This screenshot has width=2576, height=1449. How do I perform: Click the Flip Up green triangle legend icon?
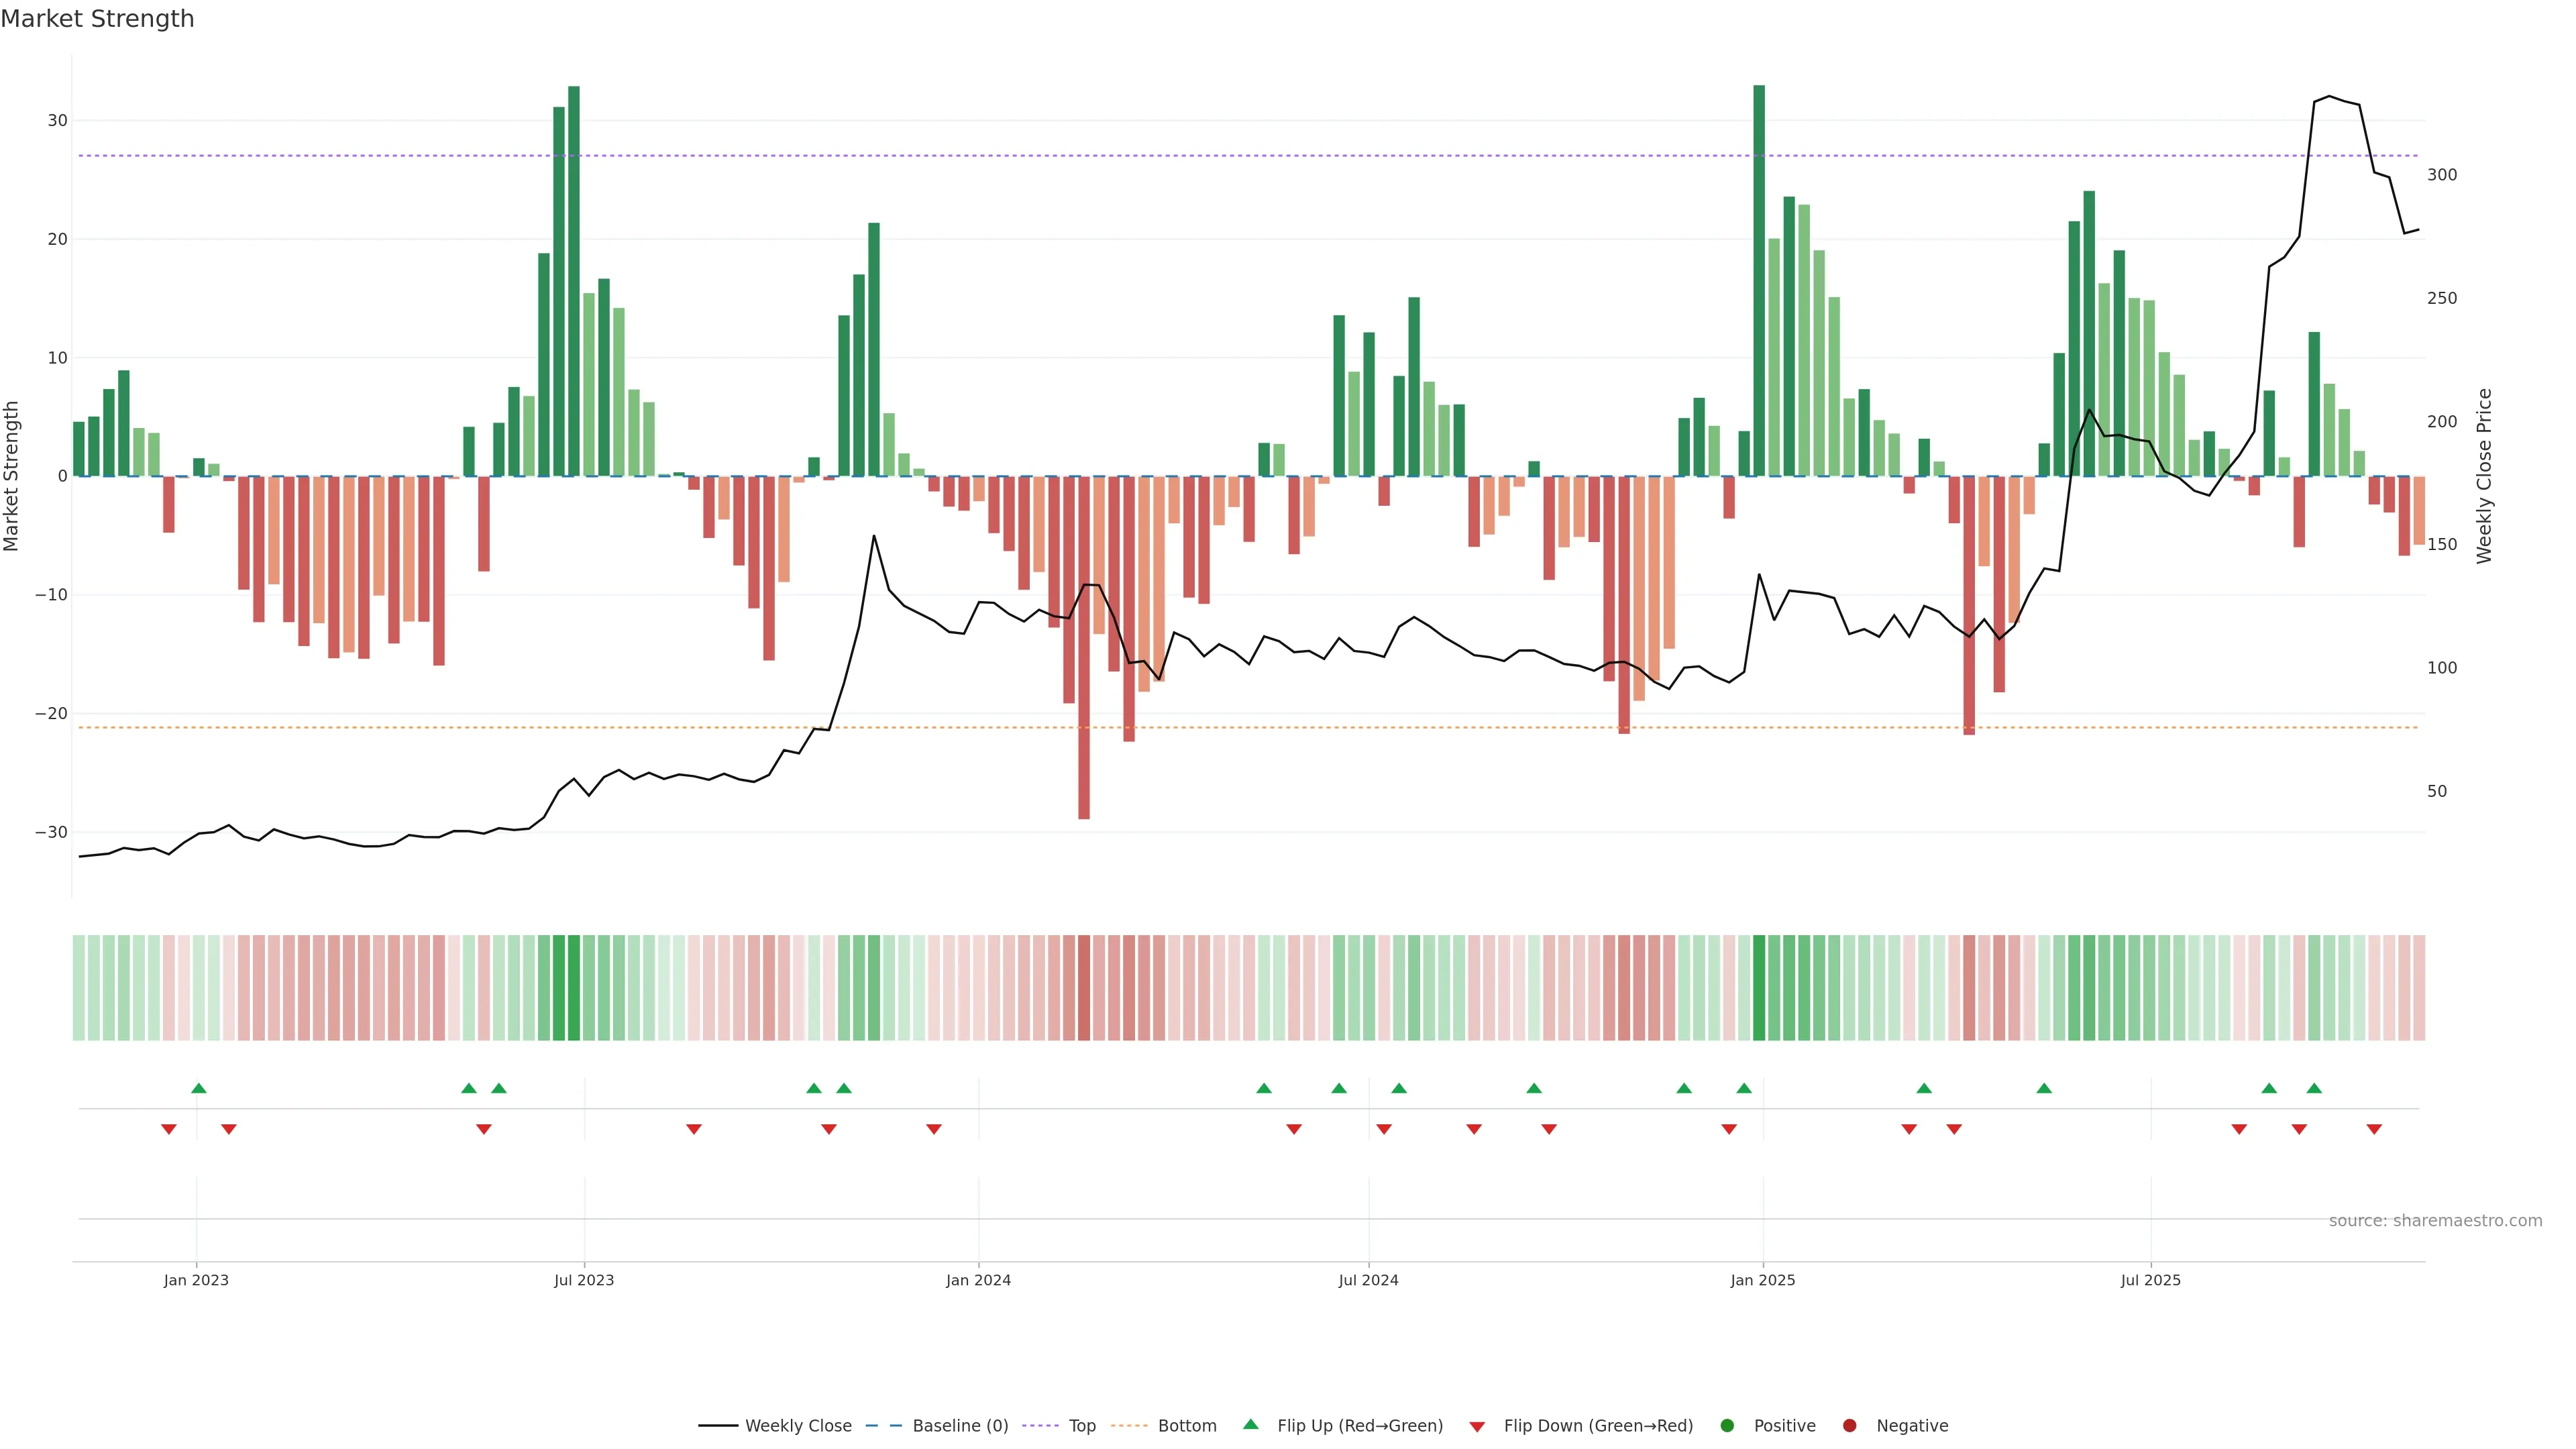pos(1250,1424)
